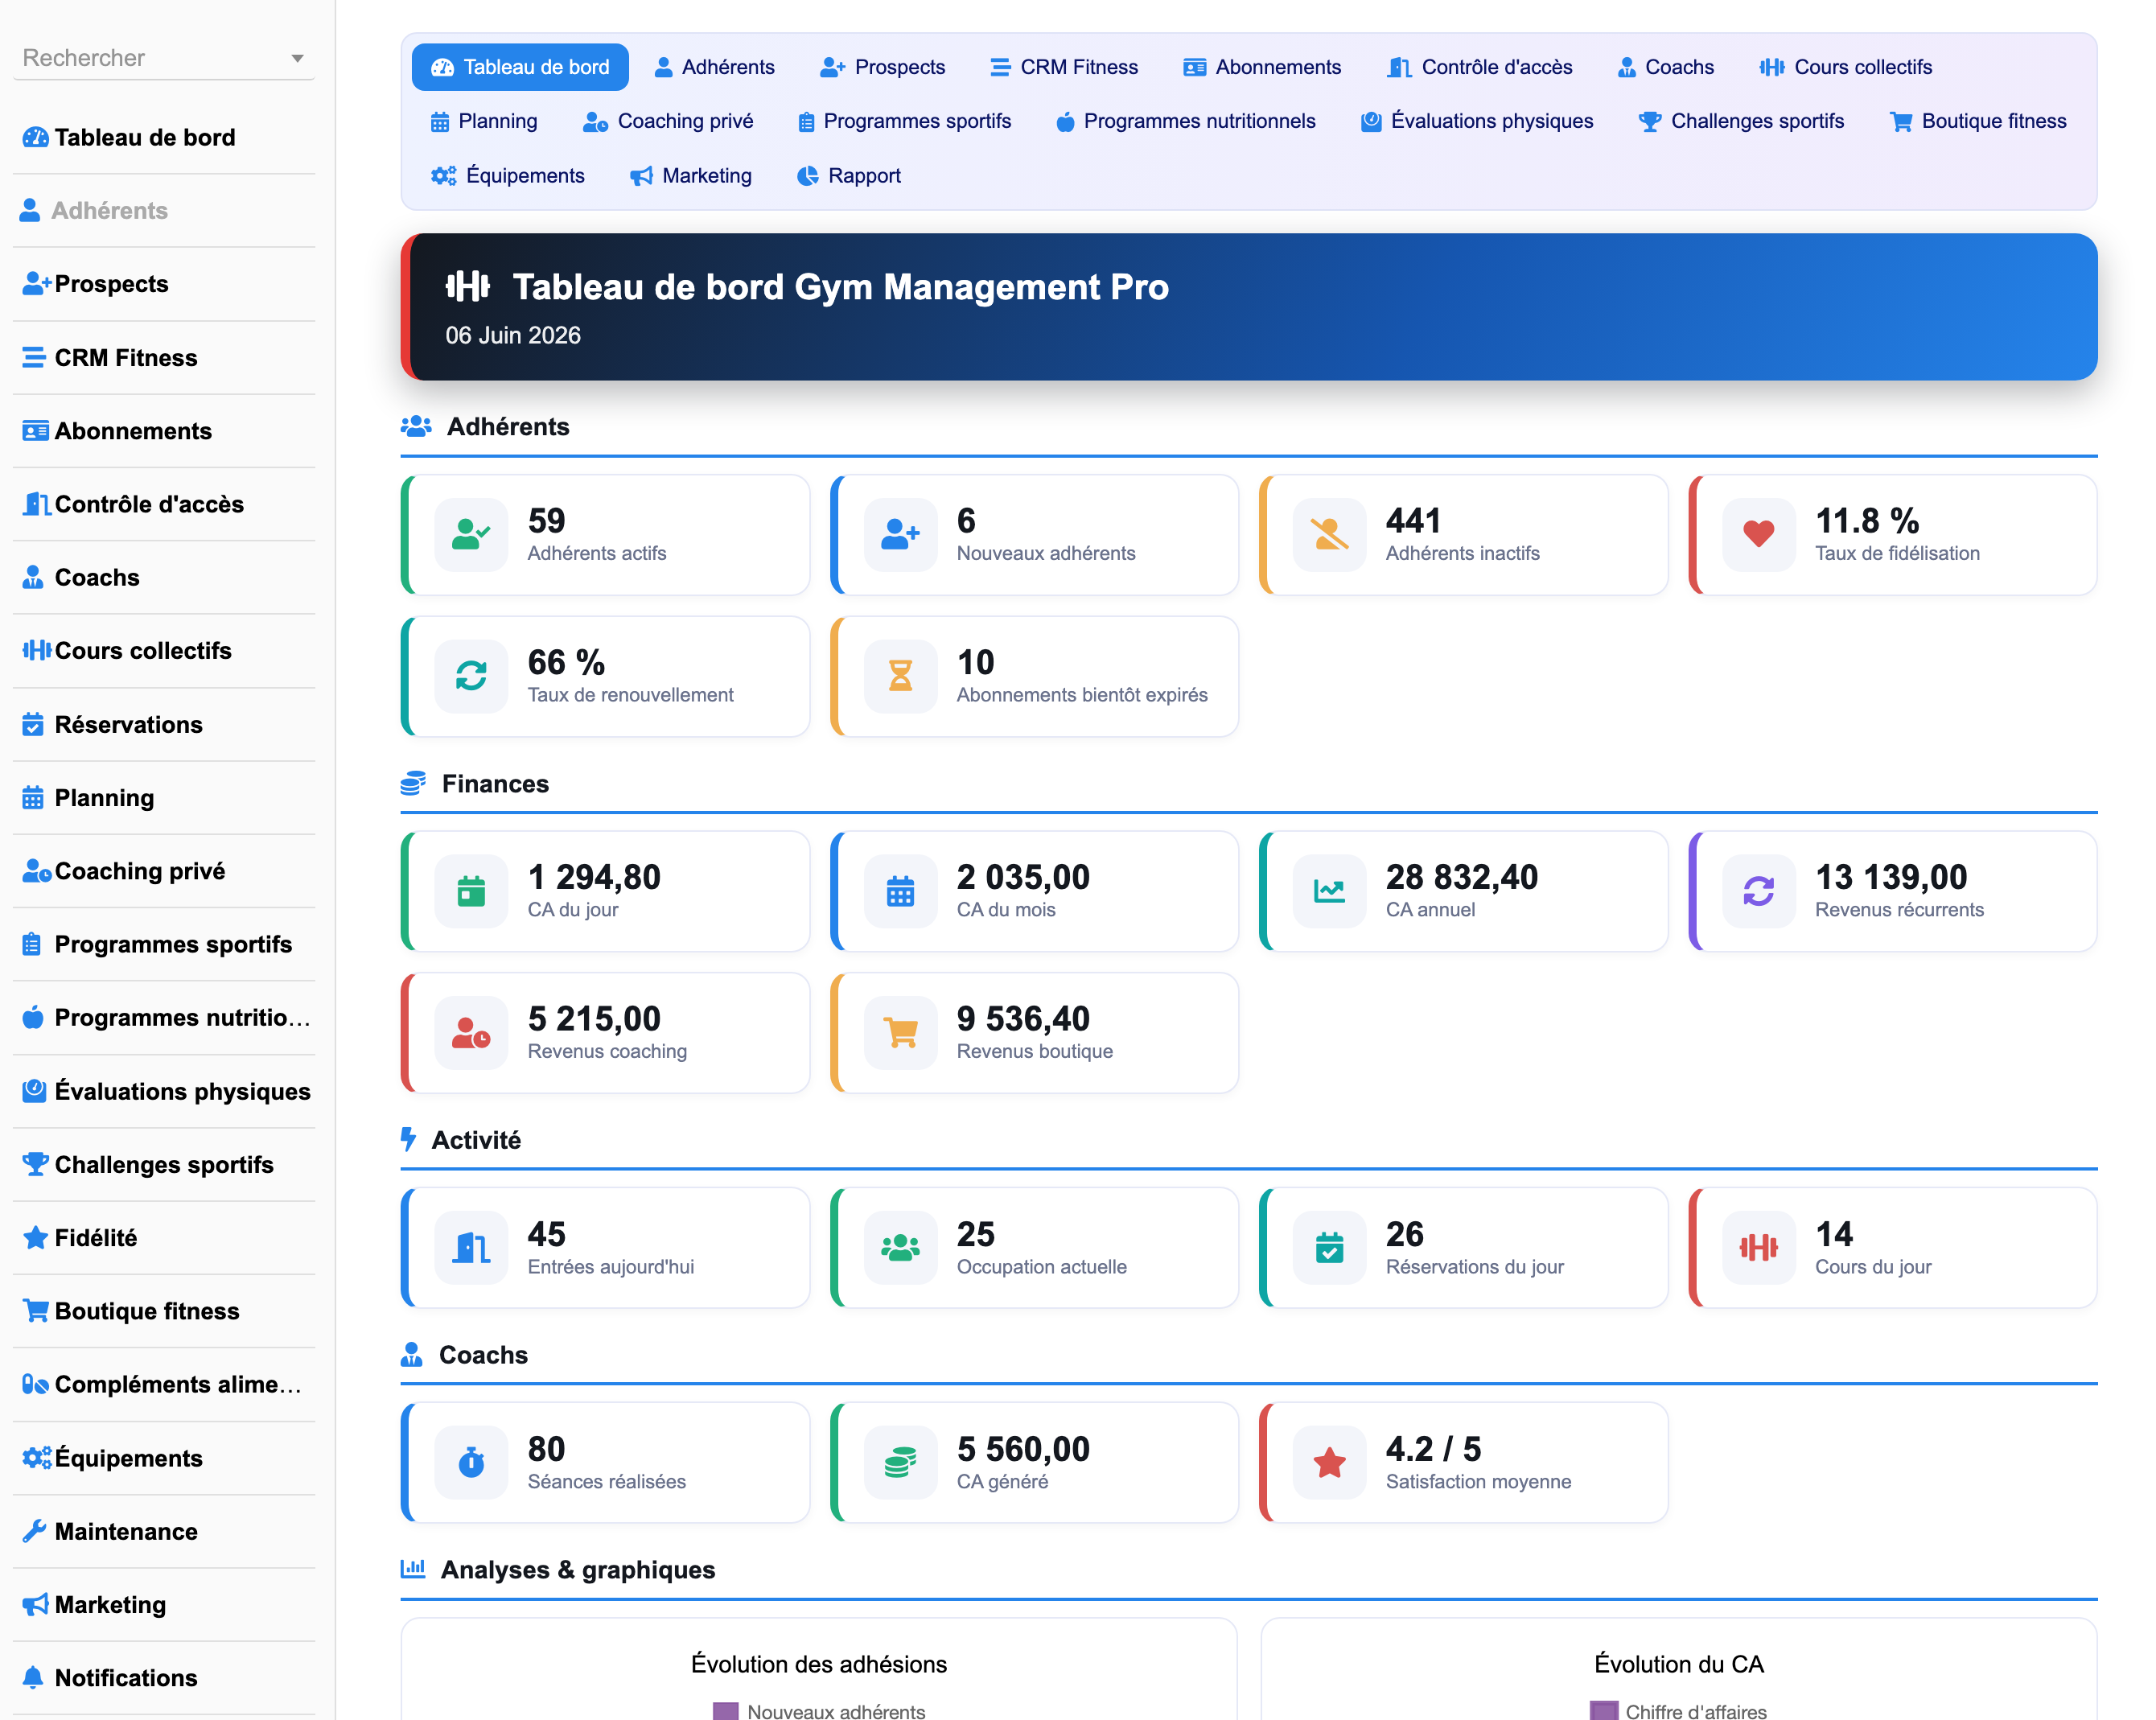Toggle the Chiffre d'affaires legend swatch
The image size is (2156, 1720).
tap(1603, 1711)
